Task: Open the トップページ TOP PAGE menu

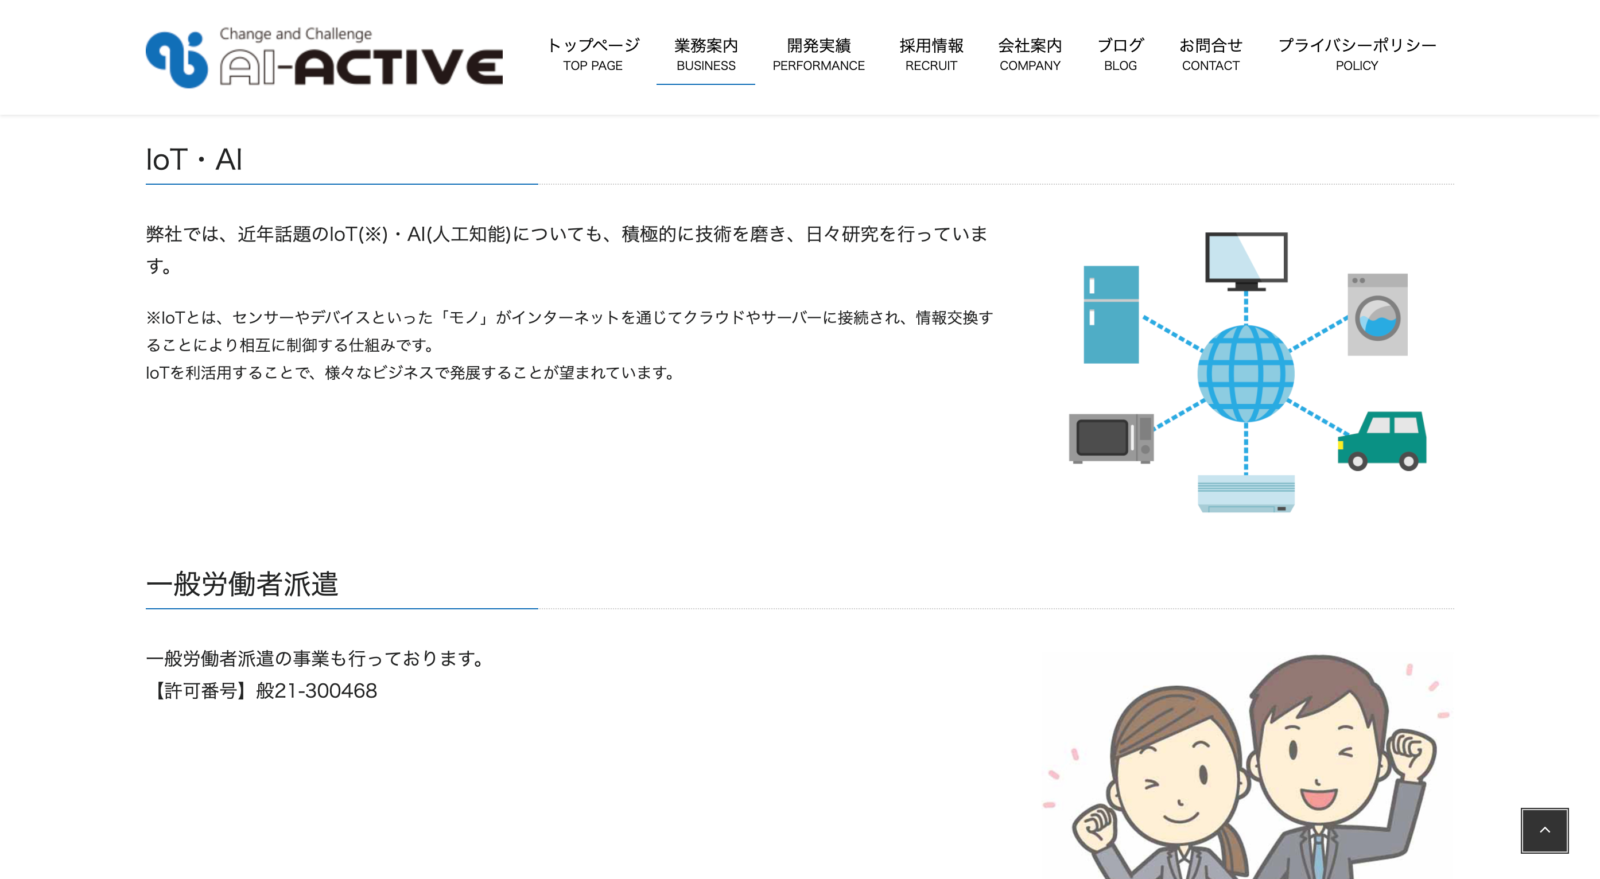Action: click(593, 55)
